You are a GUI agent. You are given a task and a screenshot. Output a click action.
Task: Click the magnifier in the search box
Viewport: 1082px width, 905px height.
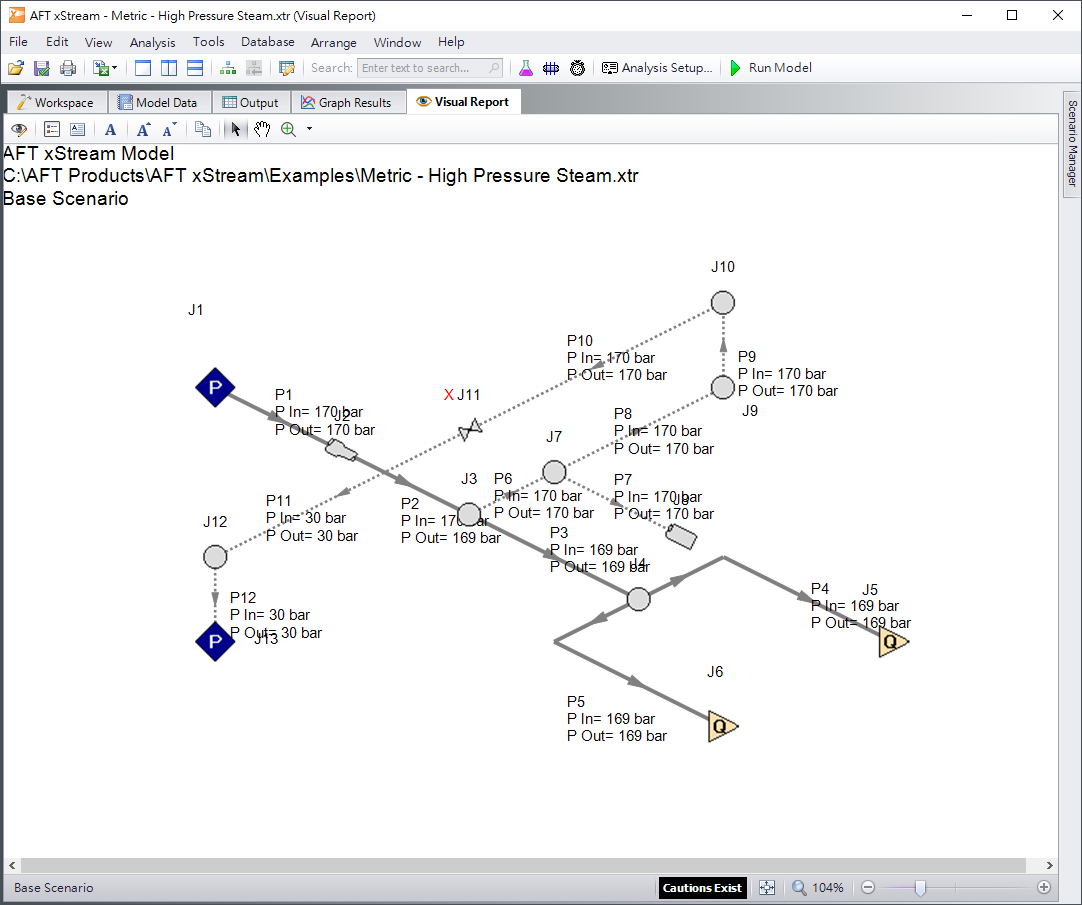[494, 68]
